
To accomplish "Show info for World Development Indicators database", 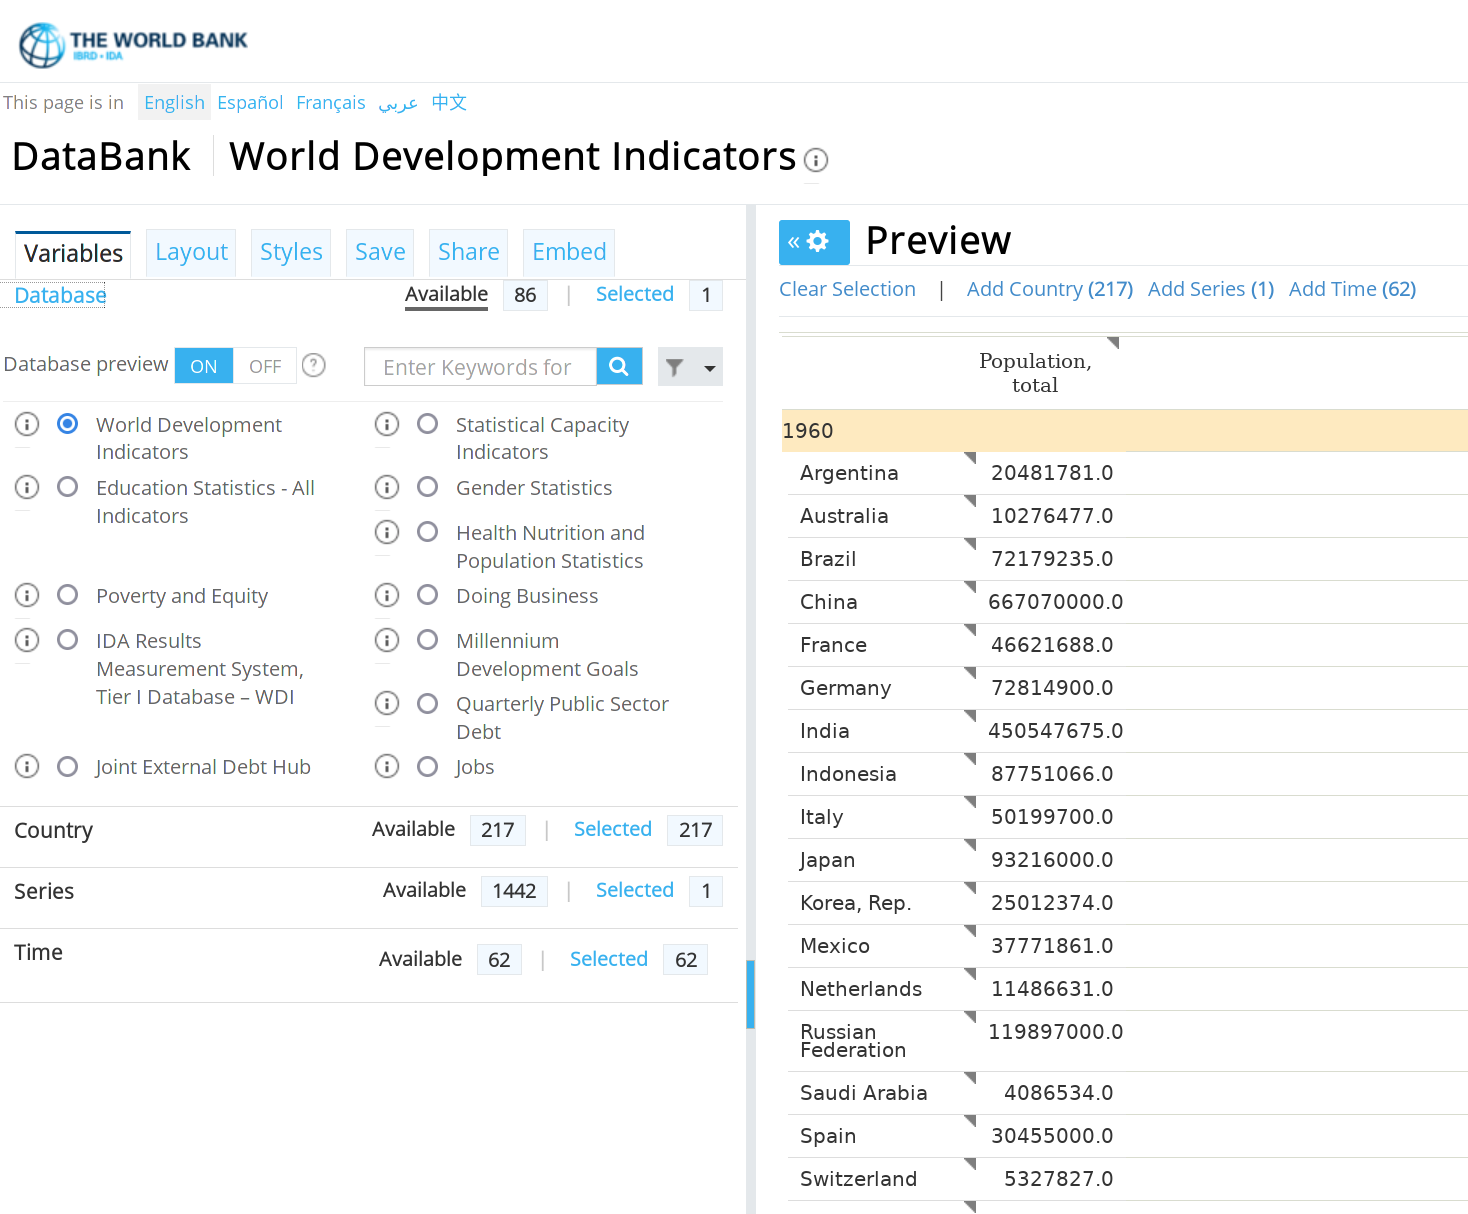I will (27, 424).
